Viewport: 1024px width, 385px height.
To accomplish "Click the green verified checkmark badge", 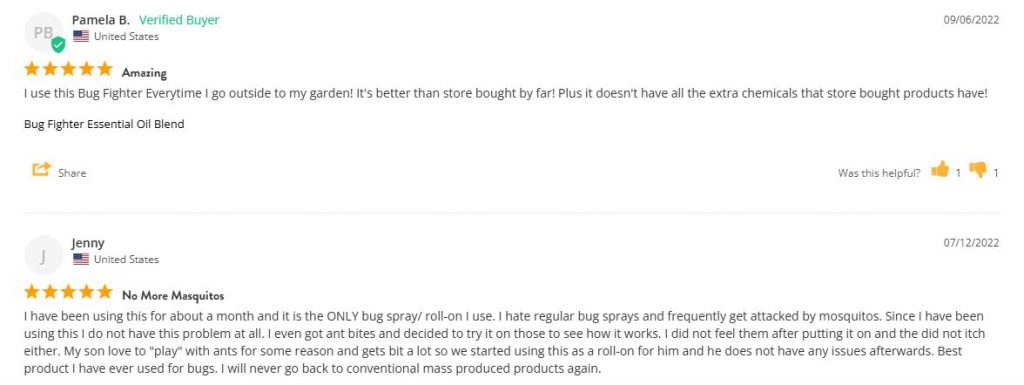I will (x=58, y=45).
